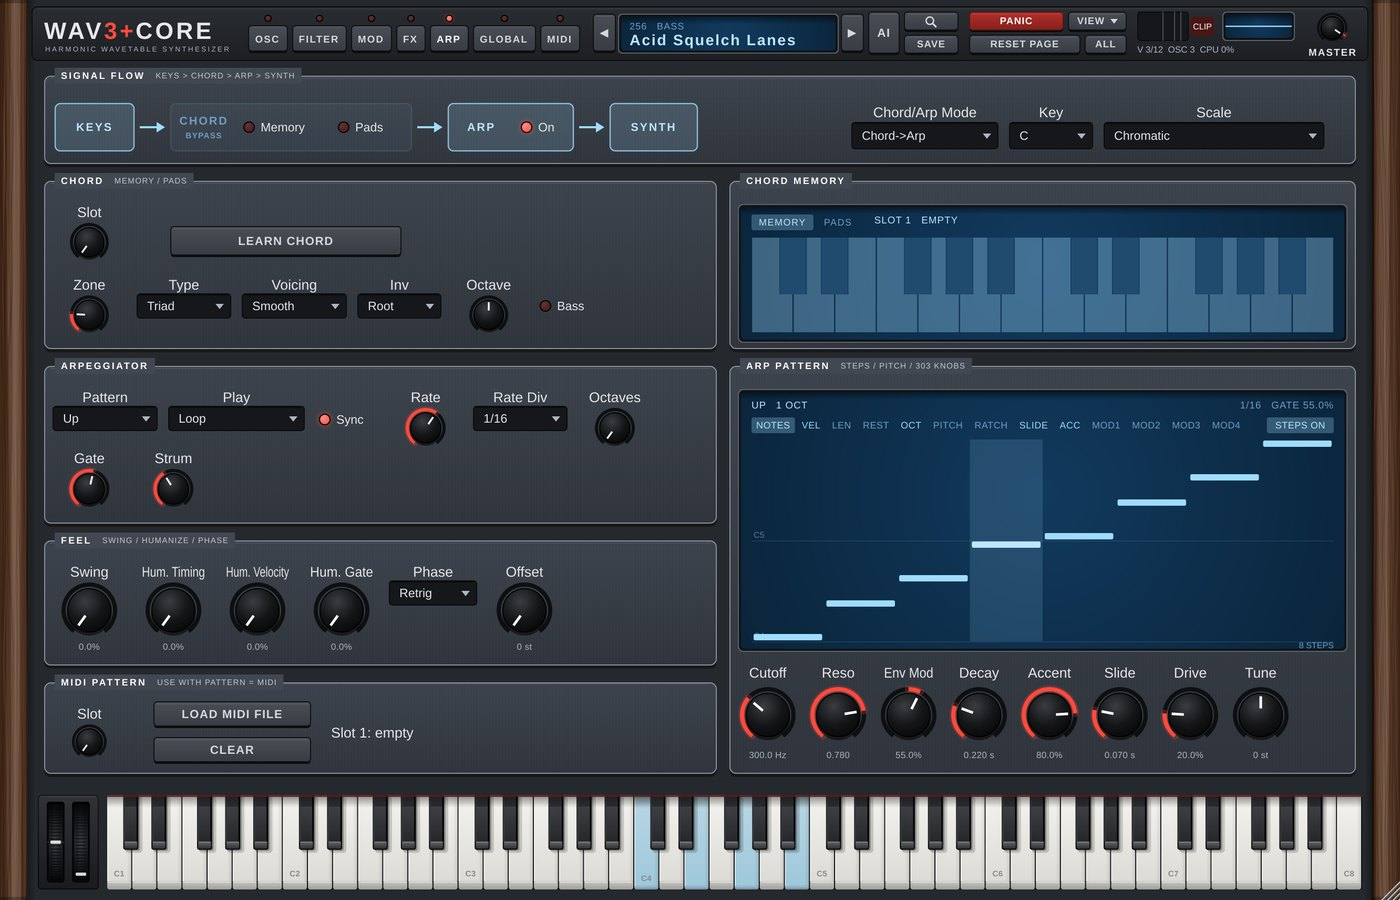This screenshot has height=900, width=1400.
Task: Click the RESET PAGE button
Action: click(x=1024, y=44)
